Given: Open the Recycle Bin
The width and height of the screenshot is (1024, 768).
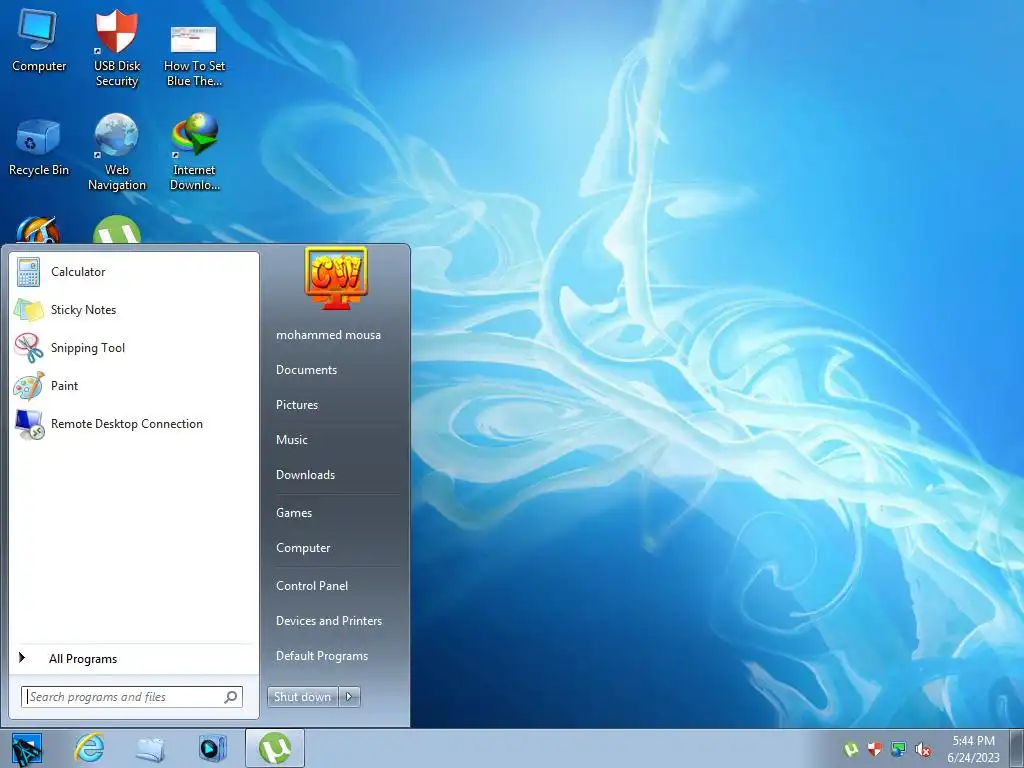Looking at the screenshot, I should 39,147.
